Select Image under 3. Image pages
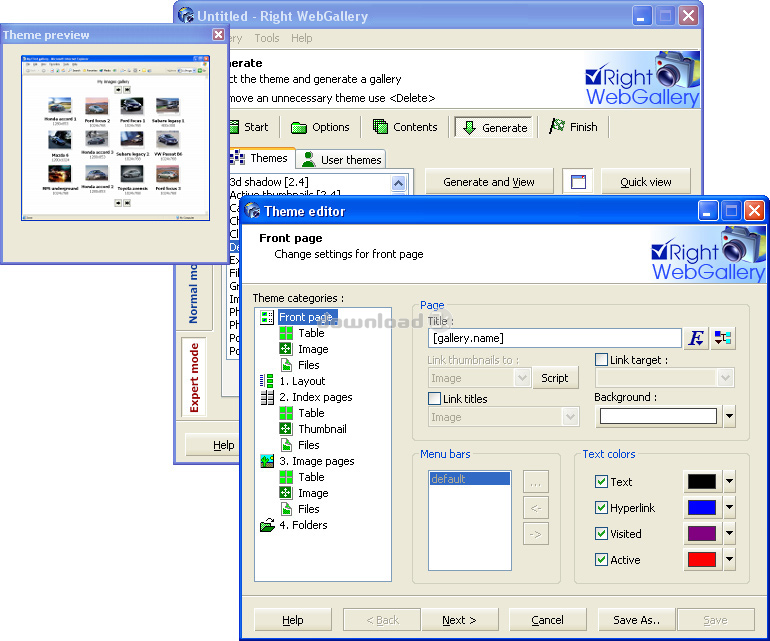The width and height of the screenshot is (770, 641). point(313,493)
